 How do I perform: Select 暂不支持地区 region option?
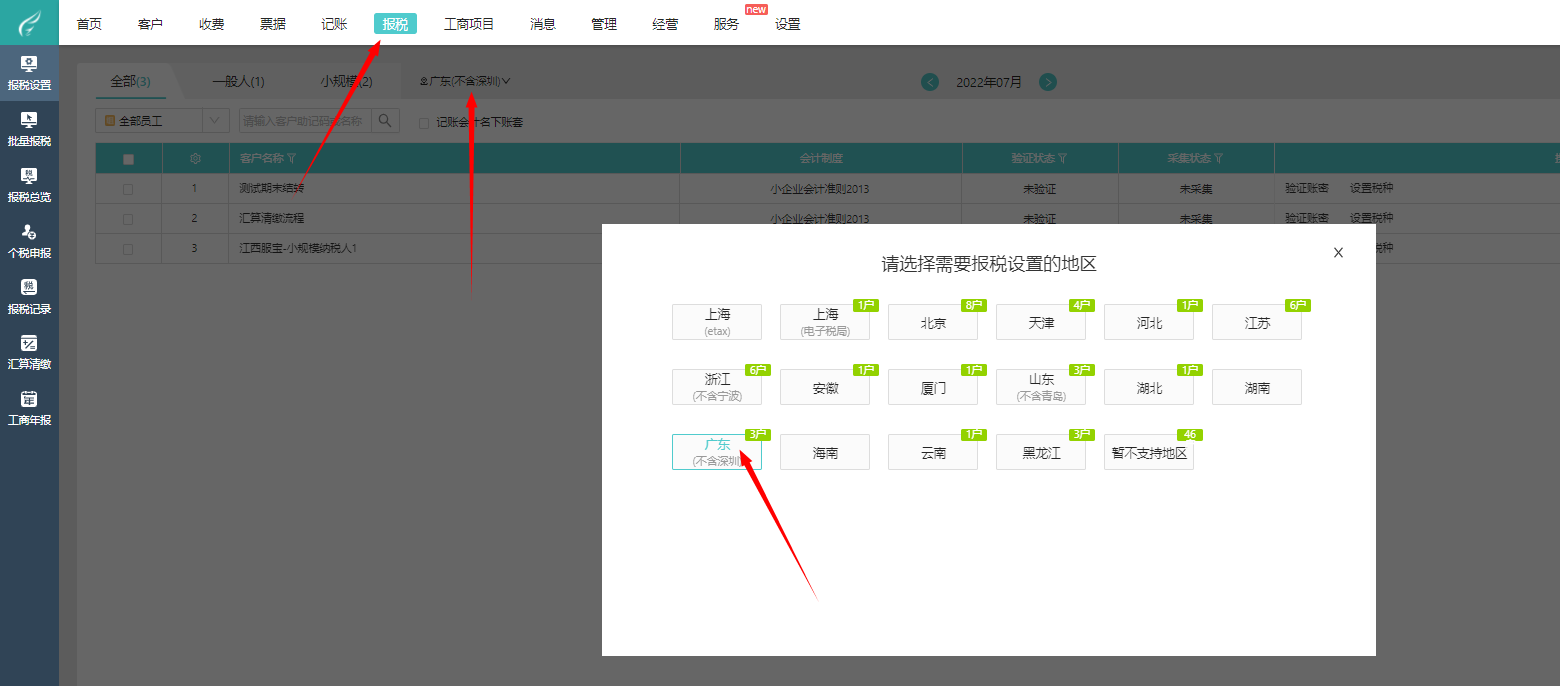click(1149, 453)
